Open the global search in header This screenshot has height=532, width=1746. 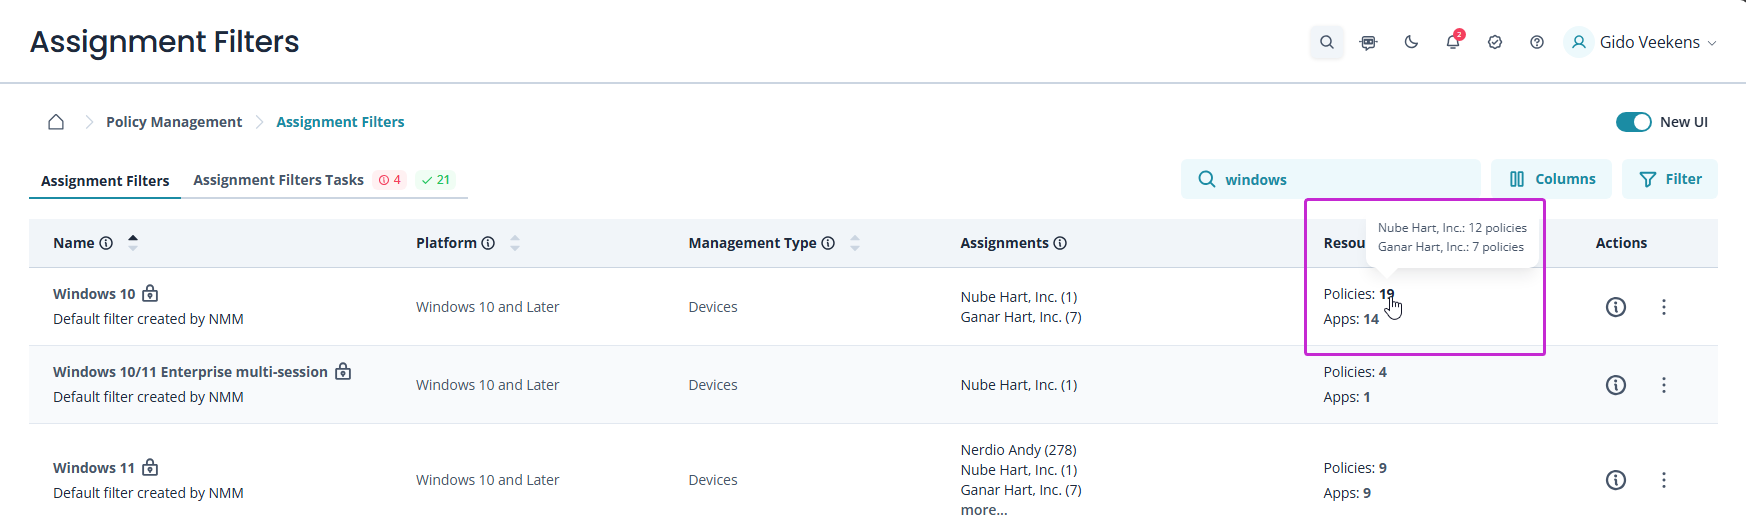click(x=1326, y=42)
